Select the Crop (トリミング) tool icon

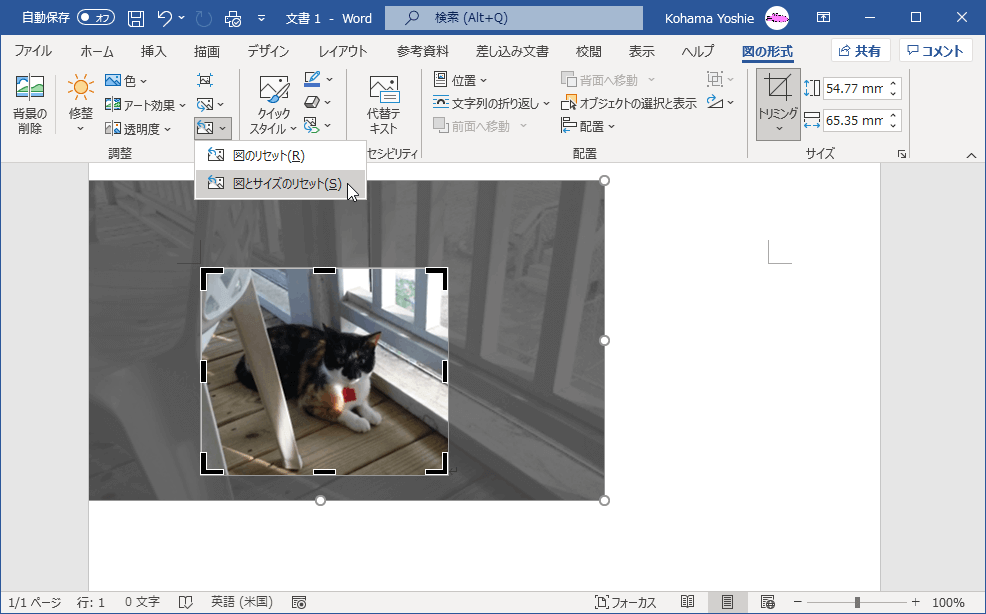click(778, 87)
